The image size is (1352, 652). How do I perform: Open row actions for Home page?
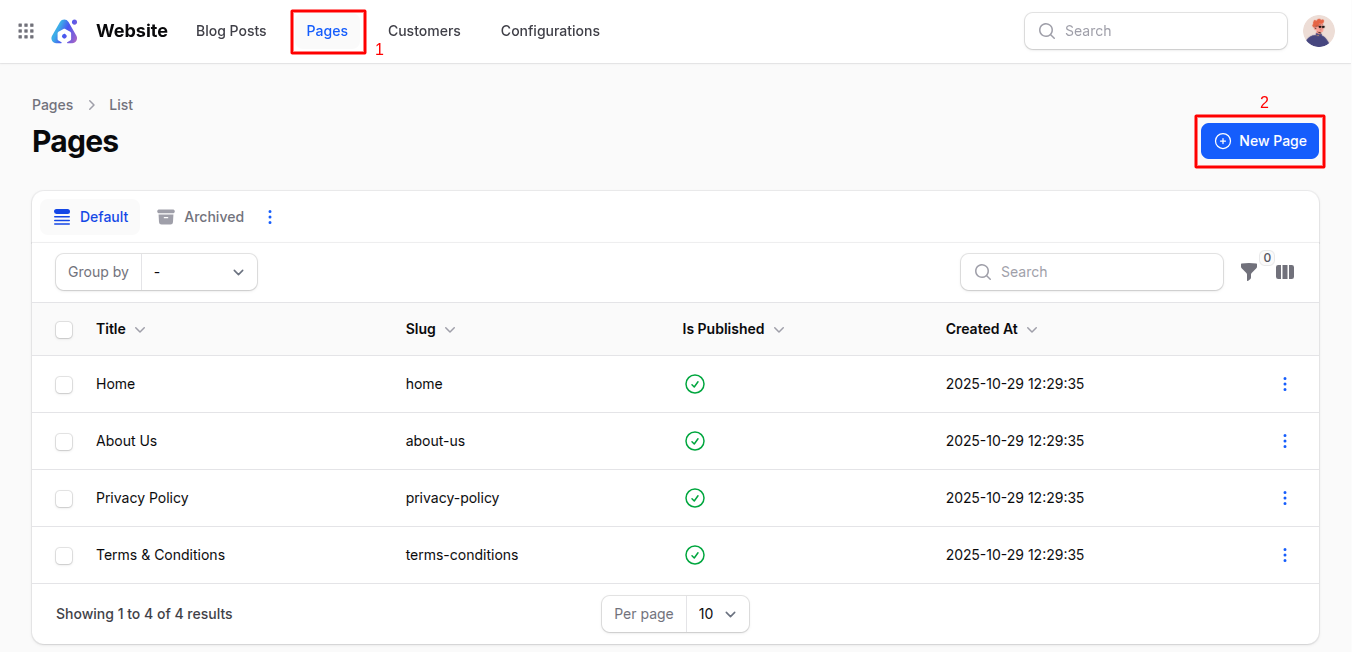tap(1285, 384)
